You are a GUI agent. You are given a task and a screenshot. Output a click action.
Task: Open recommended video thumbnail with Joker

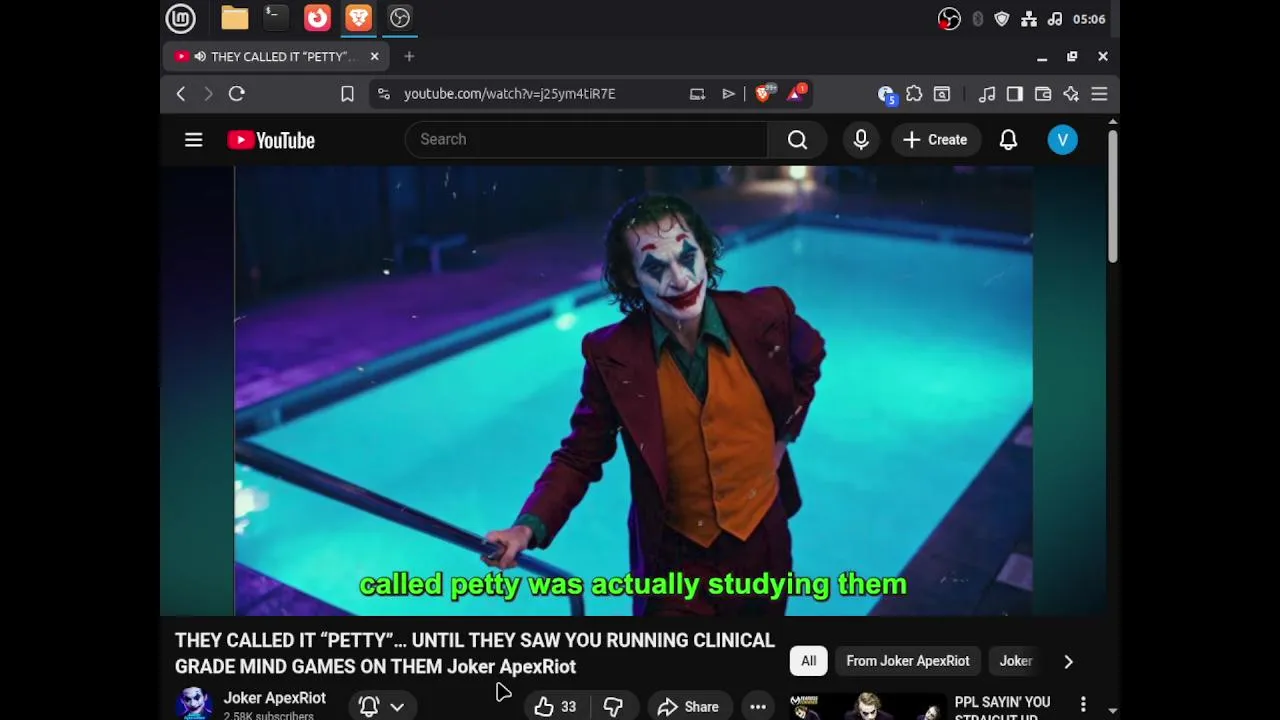point(867,706)
